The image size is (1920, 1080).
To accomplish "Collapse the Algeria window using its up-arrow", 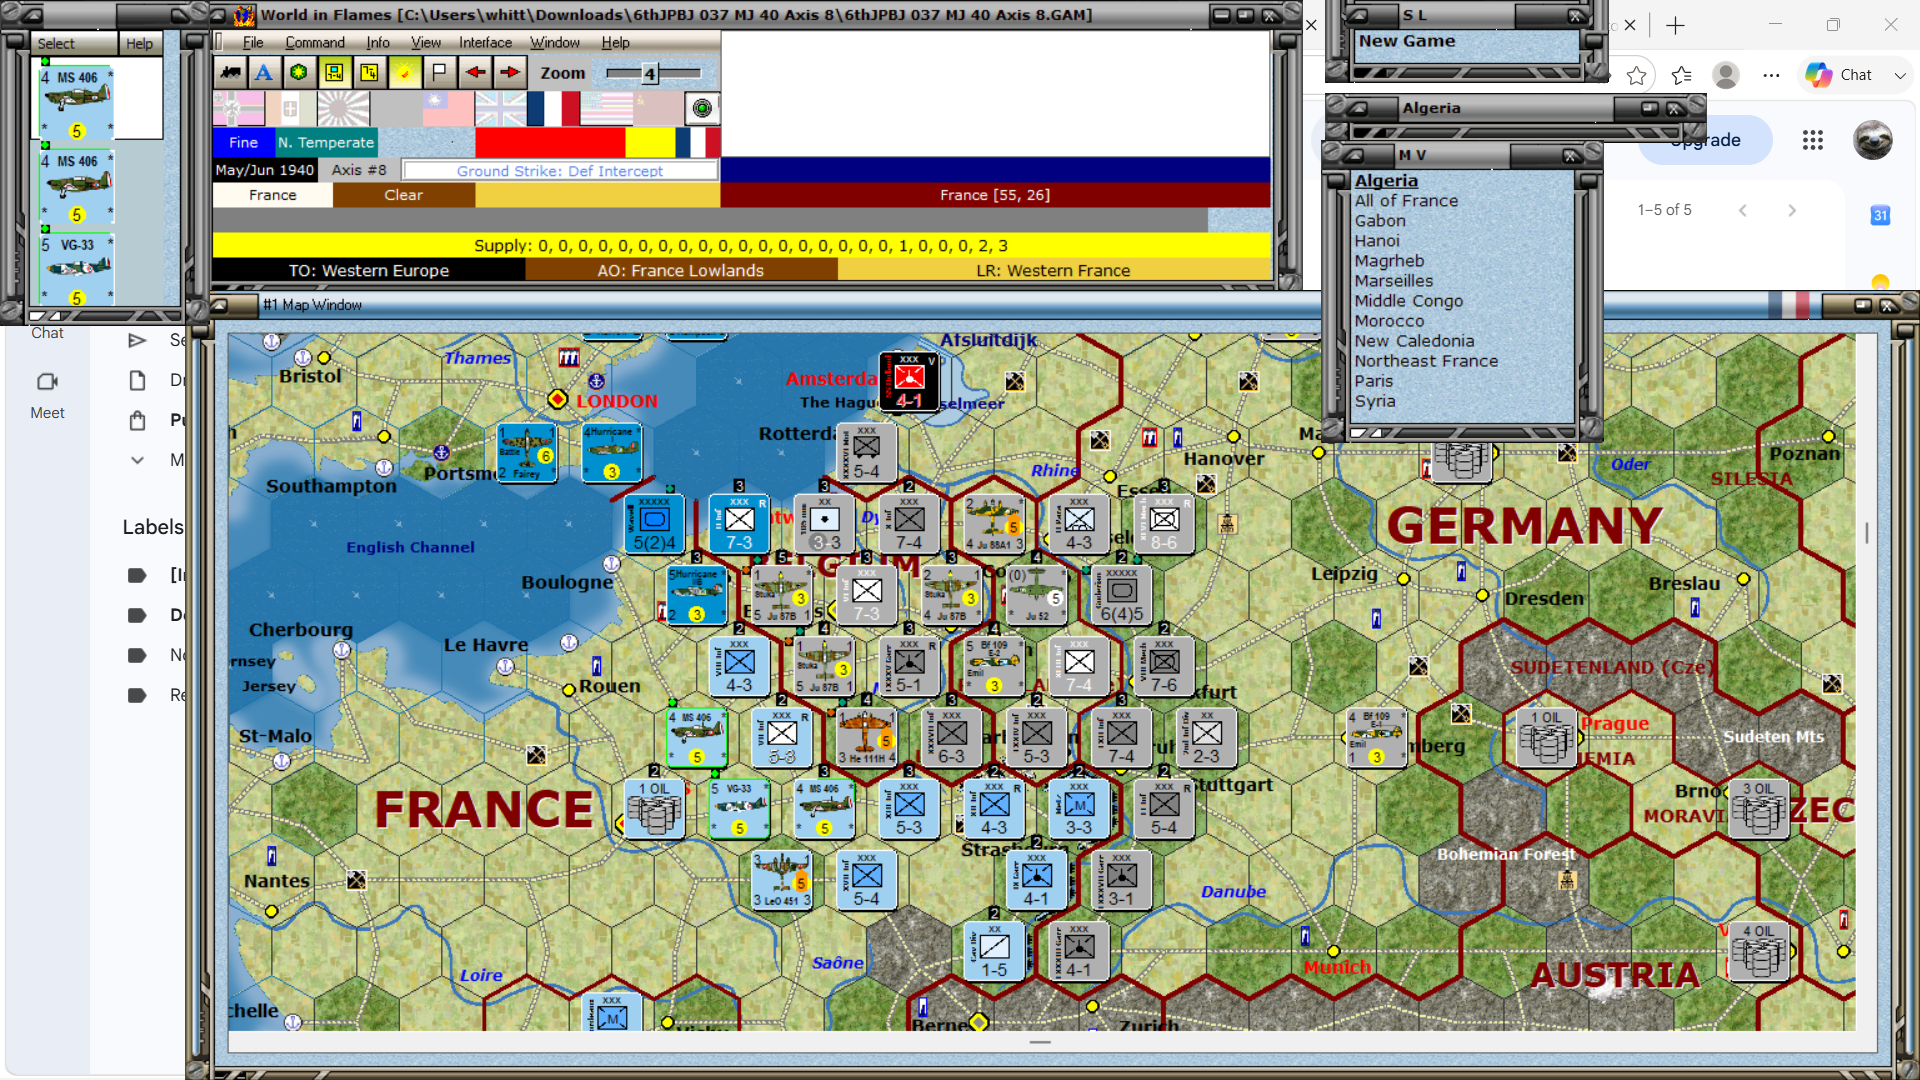I will (1357, 108).
